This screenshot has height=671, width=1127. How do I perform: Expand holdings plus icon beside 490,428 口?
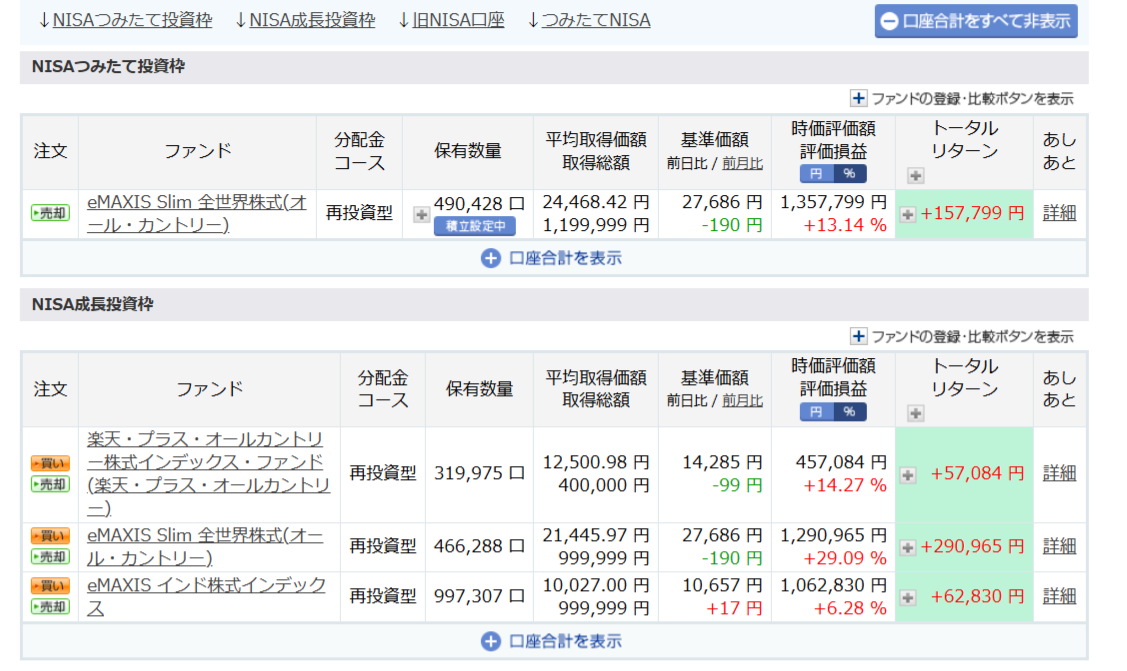pyautogui.click(x=421, y=214)
